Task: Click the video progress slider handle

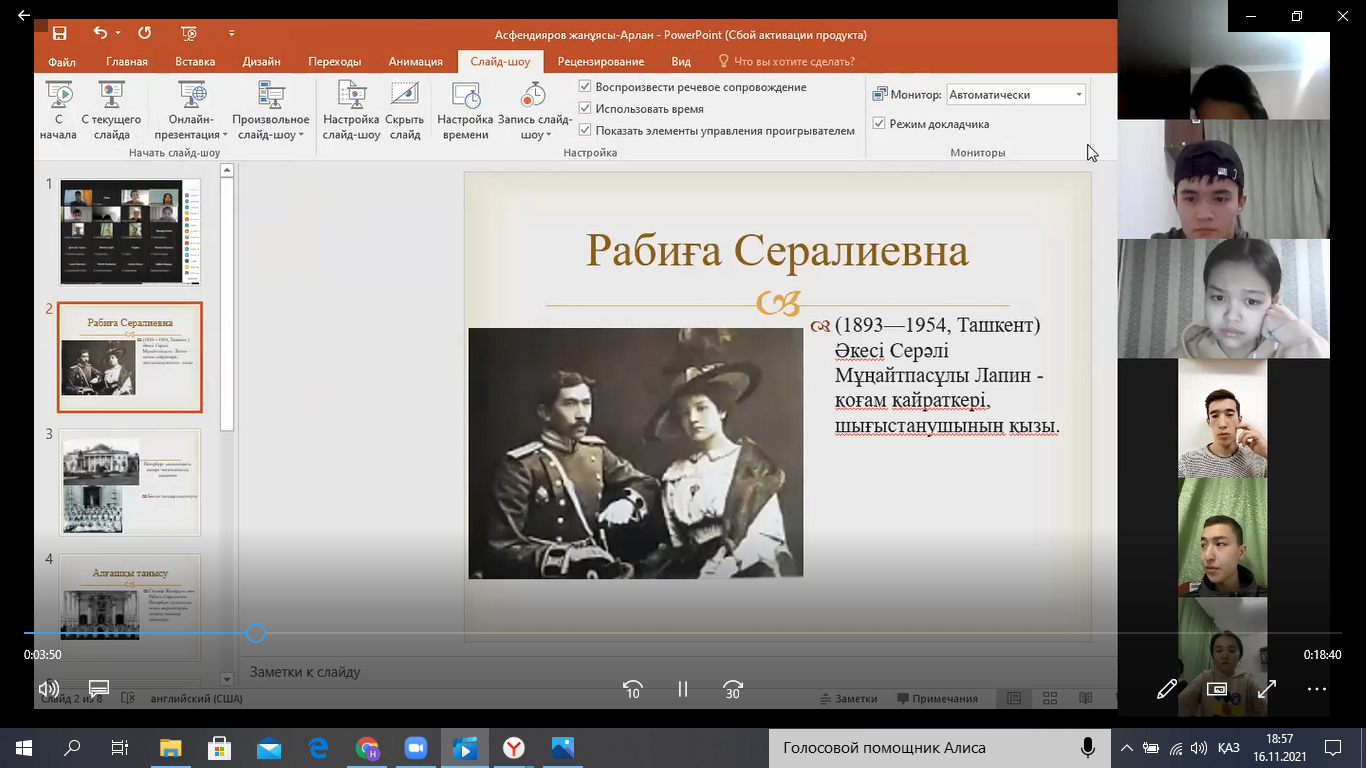Action: (256, 633)
